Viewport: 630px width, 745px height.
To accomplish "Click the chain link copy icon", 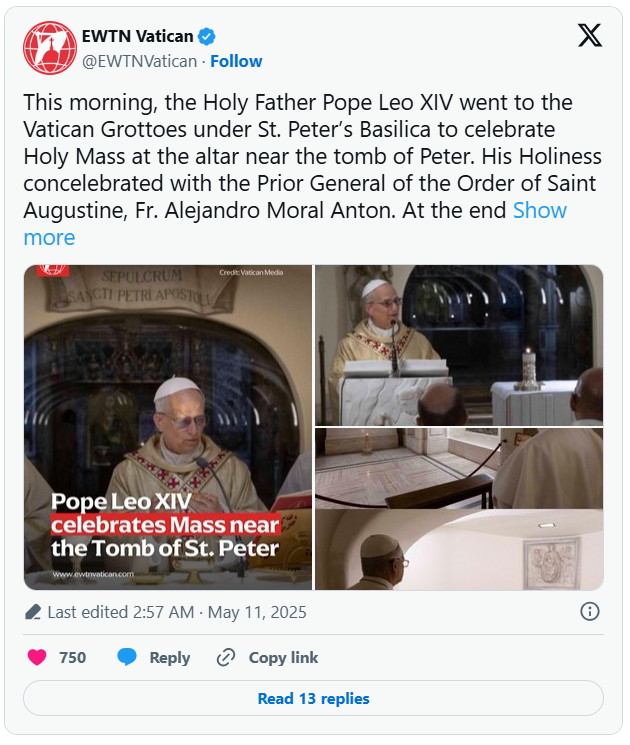I will coord(226,657).
